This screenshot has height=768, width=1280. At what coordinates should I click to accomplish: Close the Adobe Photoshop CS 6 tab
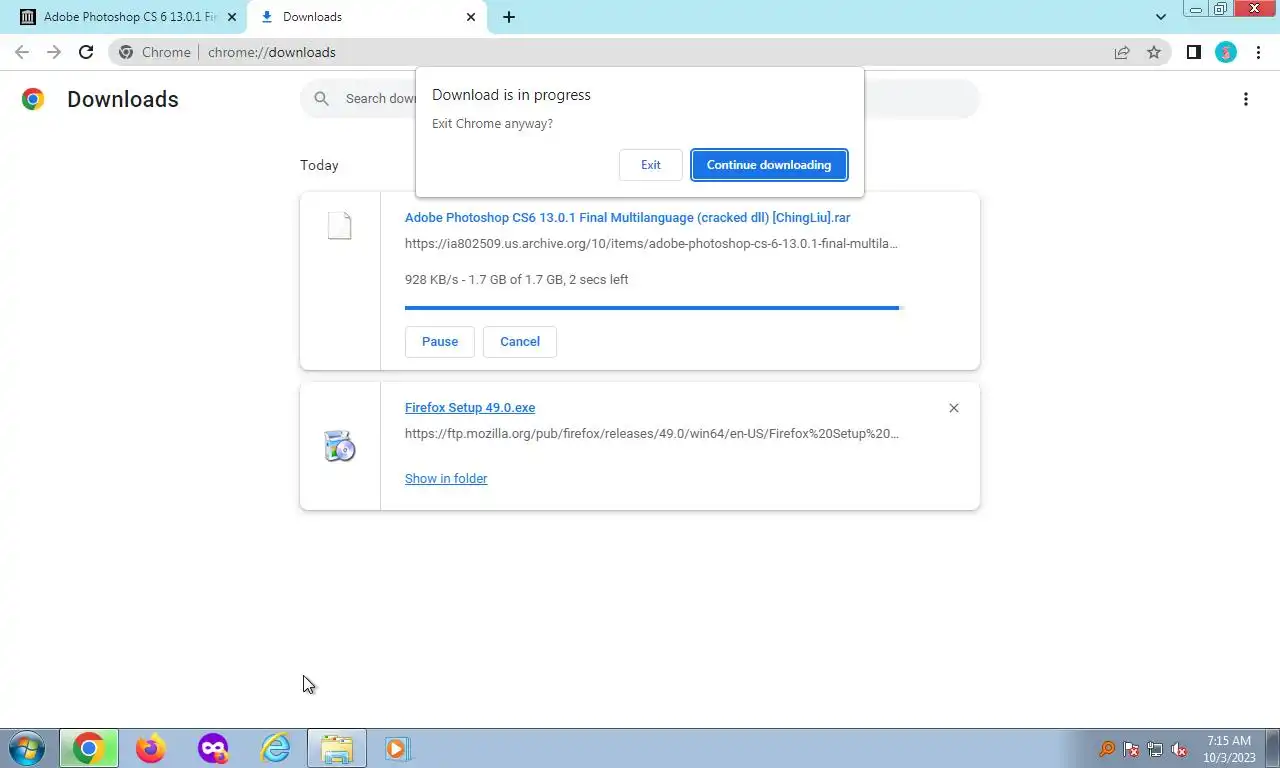pyautogui.click(x=232, y=17)
